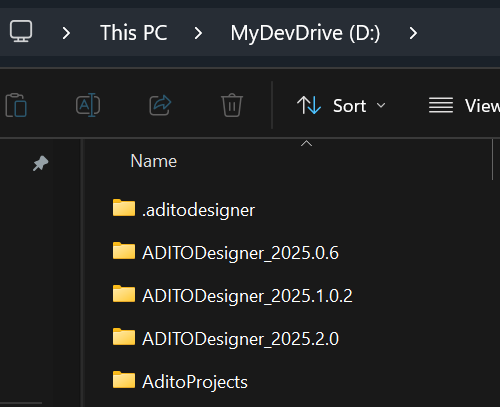Click folder icon of ADITODesigner_2025.1.0.2
The height and width of the screenshot is (407, 500).
pyautogui.click(x=124, y=294)
